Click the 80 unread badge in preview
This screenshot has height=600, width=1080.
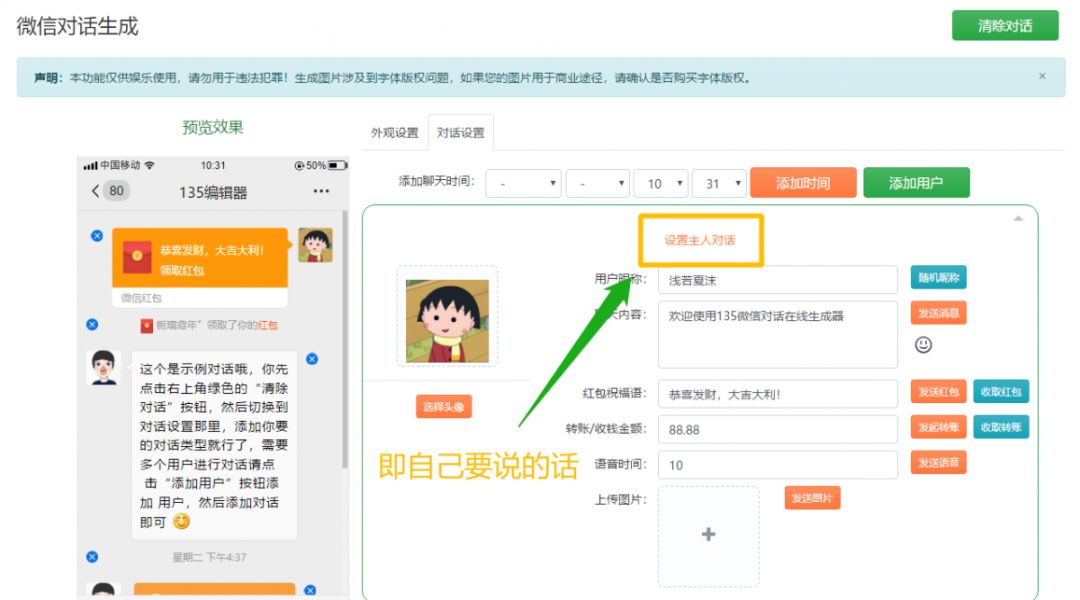point(116,191)
